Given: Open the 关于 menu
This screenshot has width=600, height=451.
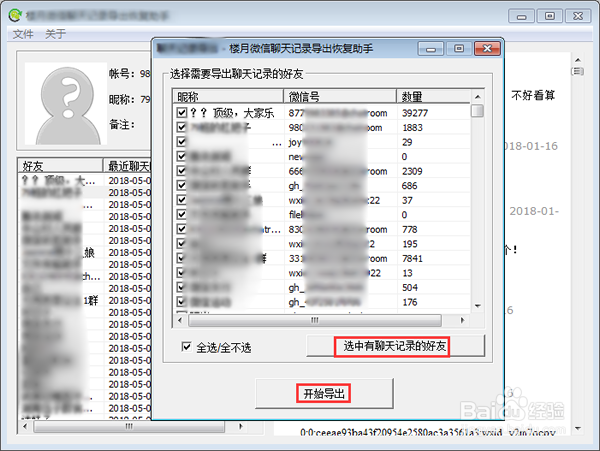Looking at the screenshot, I should (x=55, y=34).
